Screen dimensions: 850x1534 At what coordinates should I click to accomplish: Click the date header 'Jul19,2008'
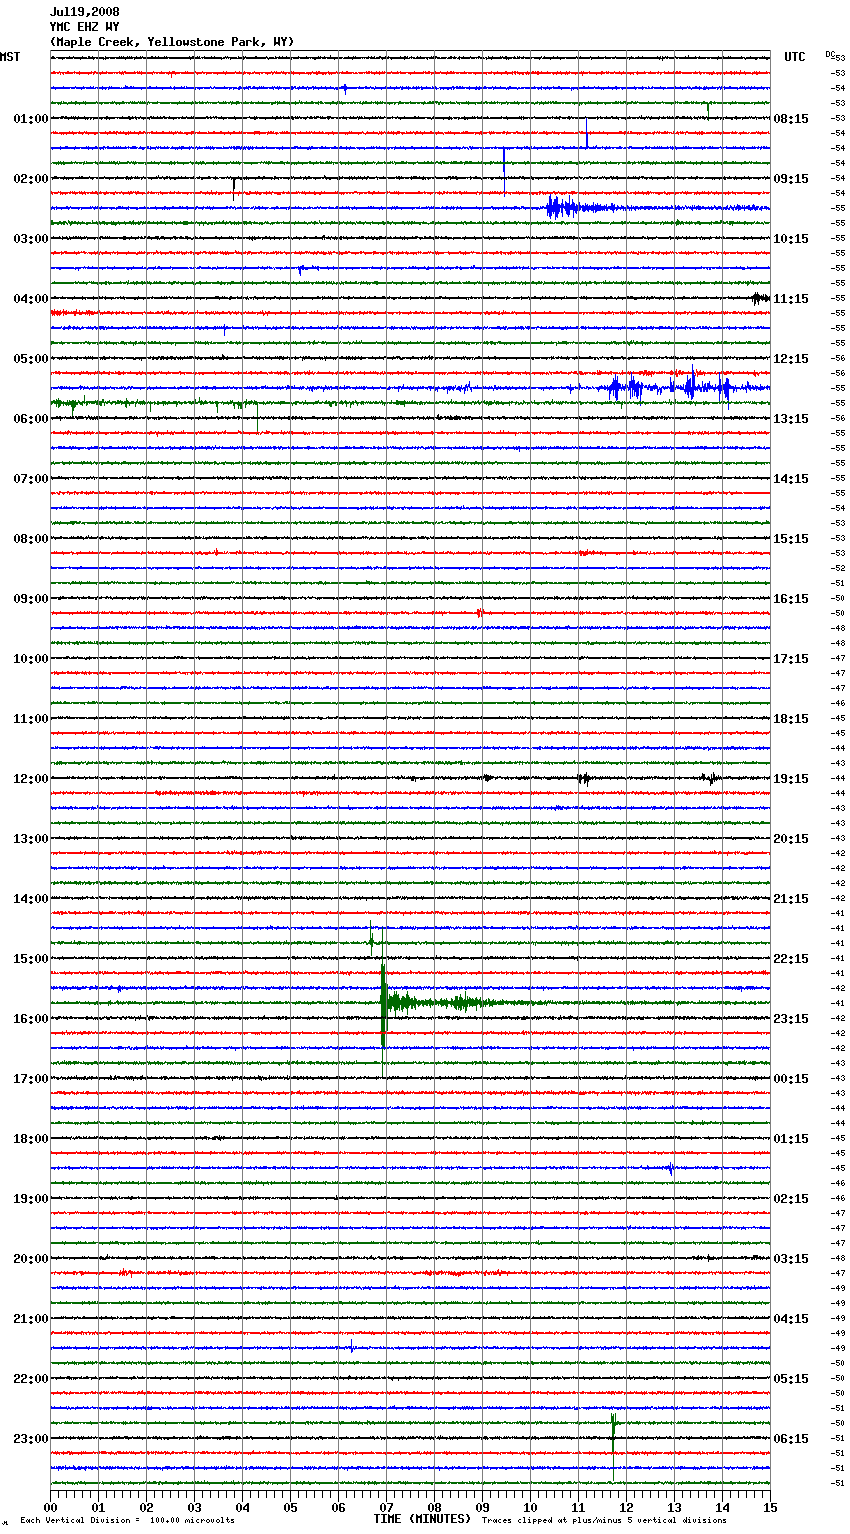click(85, 12)
